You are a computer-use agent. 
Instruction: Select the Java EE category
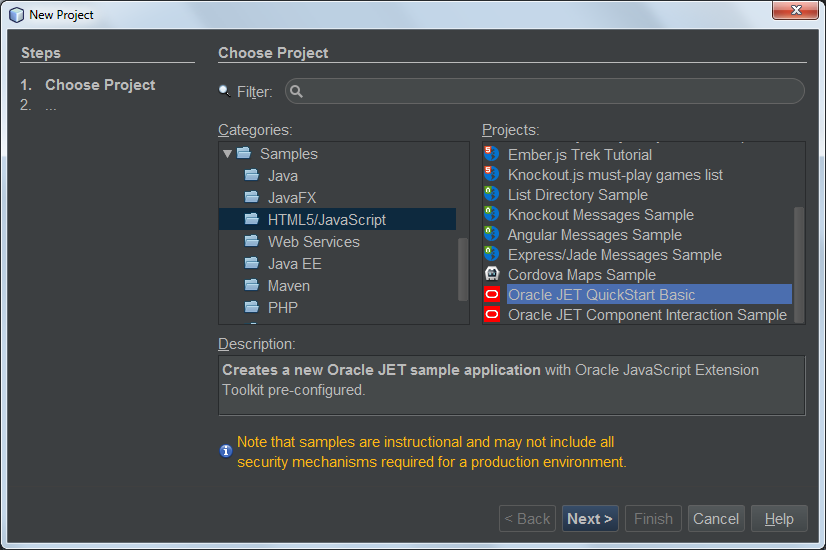coord(294,264)
